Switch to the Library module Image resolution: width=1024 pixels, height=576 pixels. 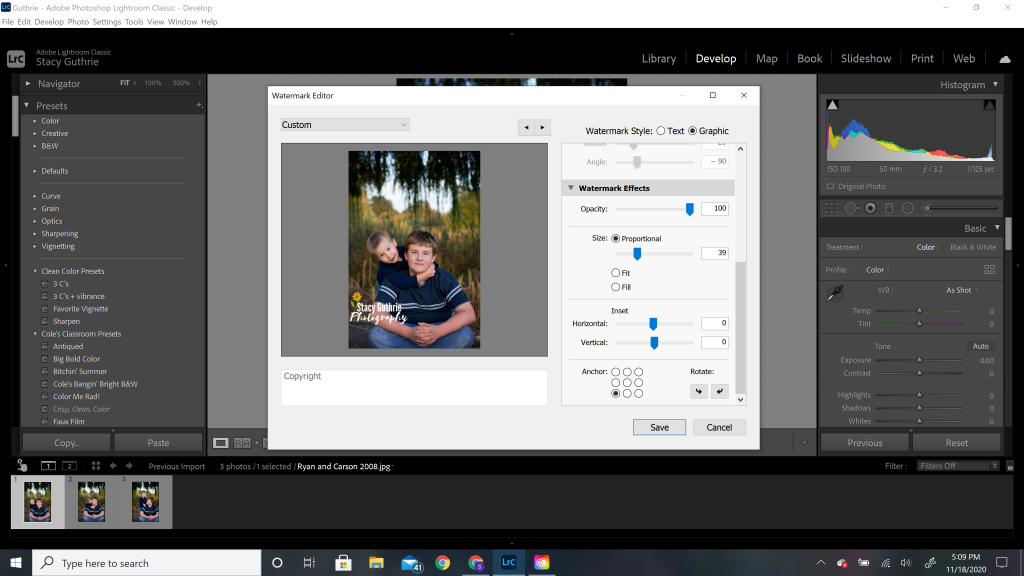[659, 58]
